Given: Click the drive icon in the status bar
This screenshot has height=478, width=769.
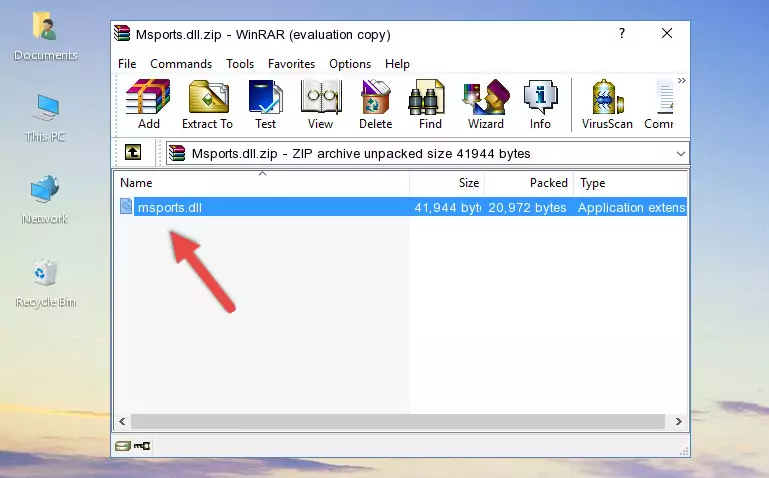Looking at the screenshot, I should tap(123, 446).
